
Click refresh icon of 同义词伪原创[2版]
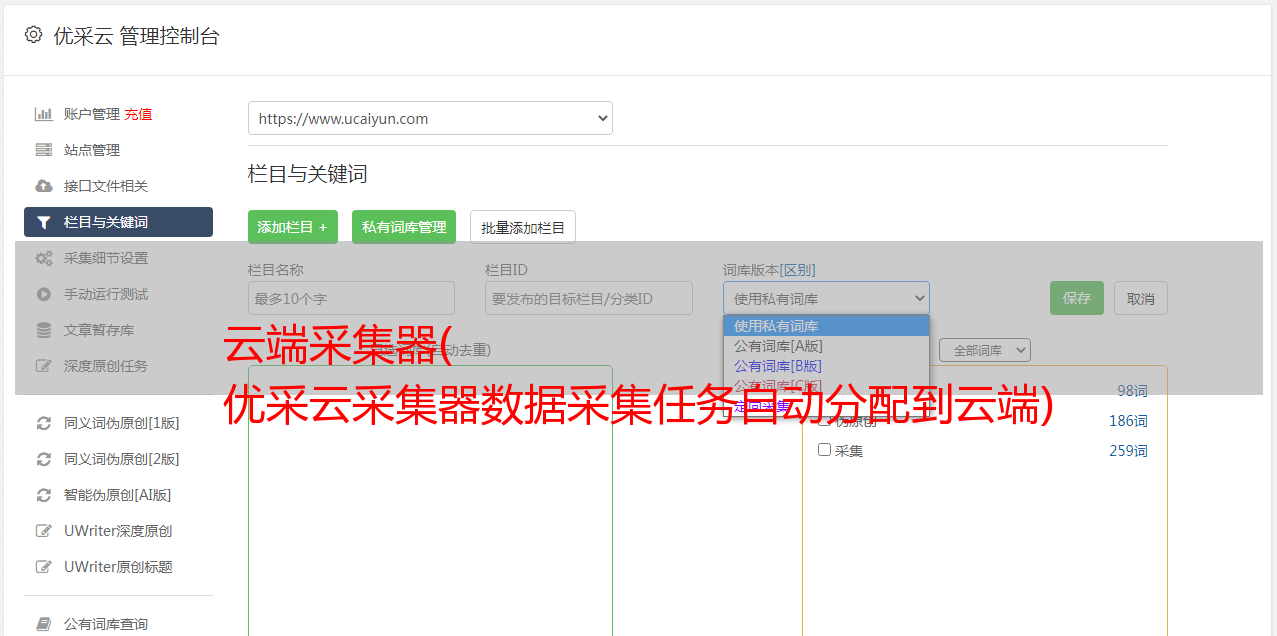[x=43, y=459]
